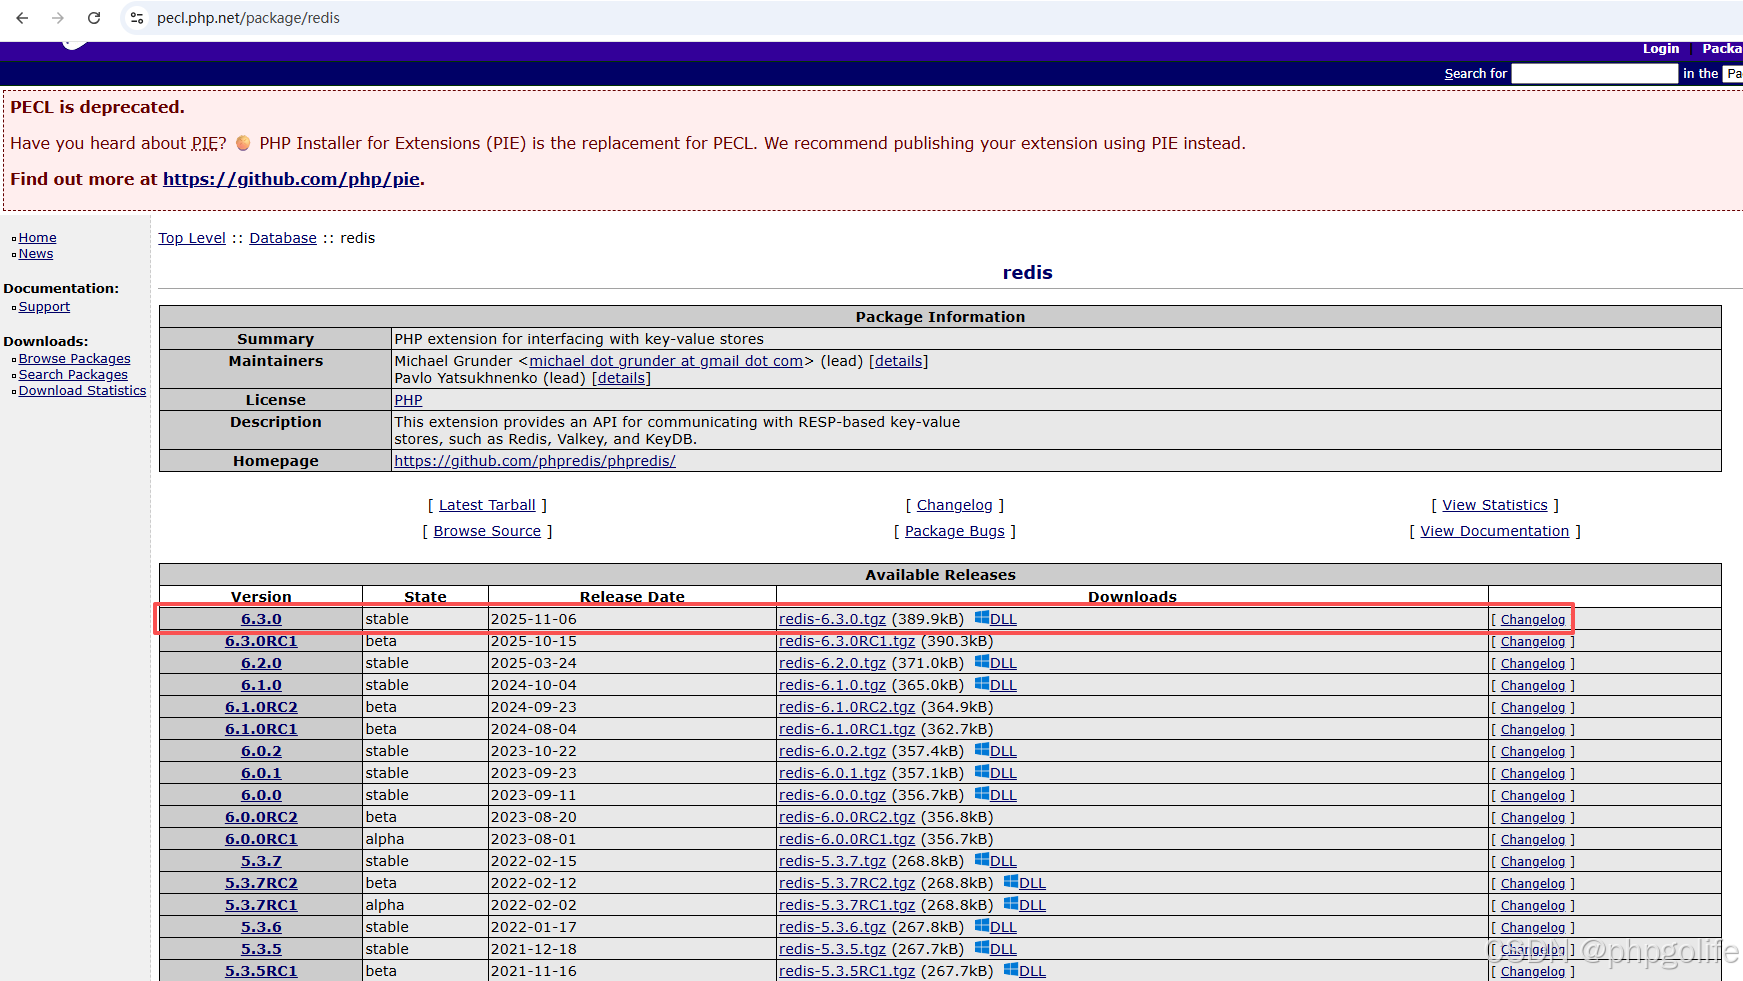Image resolution: width=1743 pixels, height=981 pixels.
Task: Download redis-5.3.6.tgz tarball
Action: pyautogui.click(x=832, y=927)
